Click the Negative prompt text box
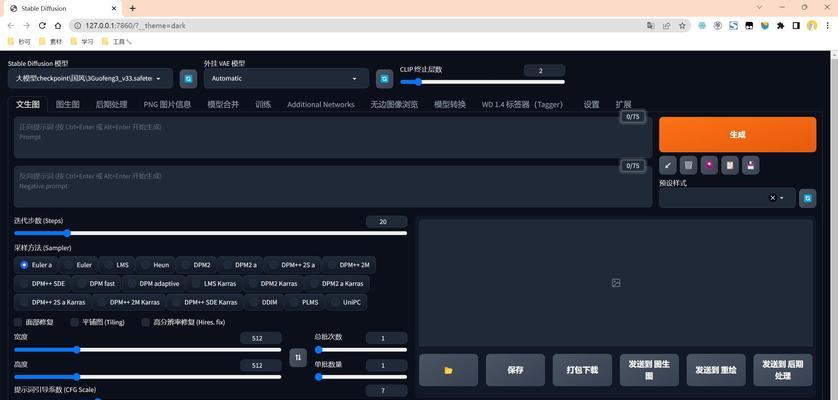 pos(333,187)
